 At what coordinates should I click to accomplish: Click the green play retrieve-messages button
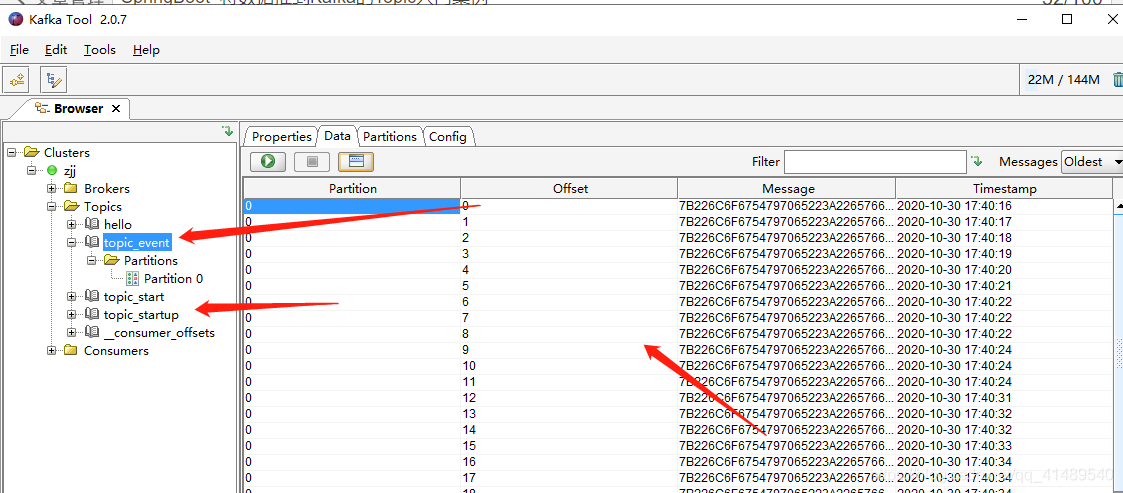coord(268,162)
